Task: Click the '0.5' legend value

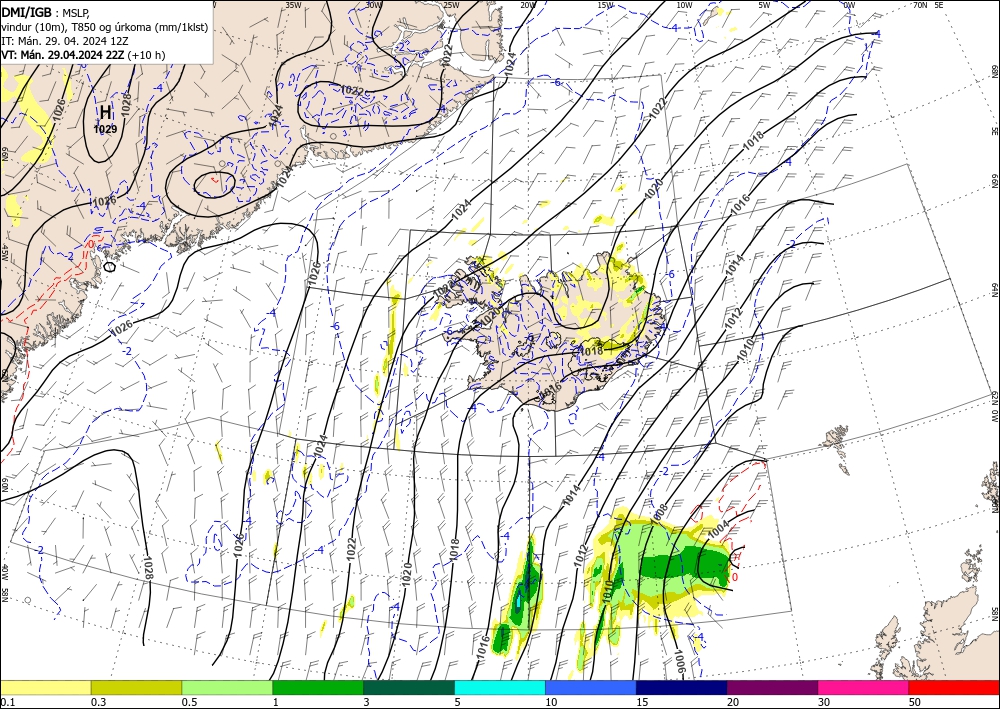Action: (189, 702)
